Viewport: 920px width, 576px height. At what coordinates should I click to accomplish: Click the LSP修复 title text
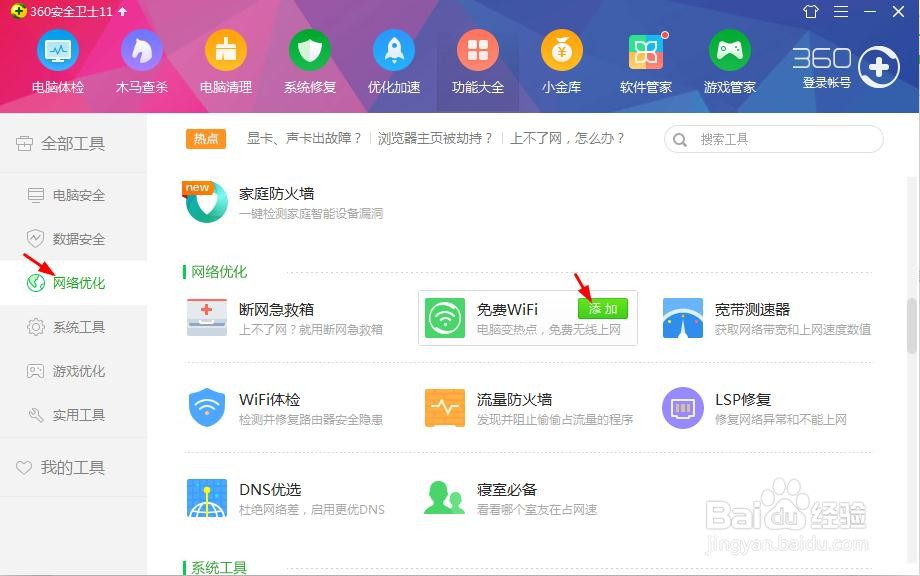(x=743, y=399)
